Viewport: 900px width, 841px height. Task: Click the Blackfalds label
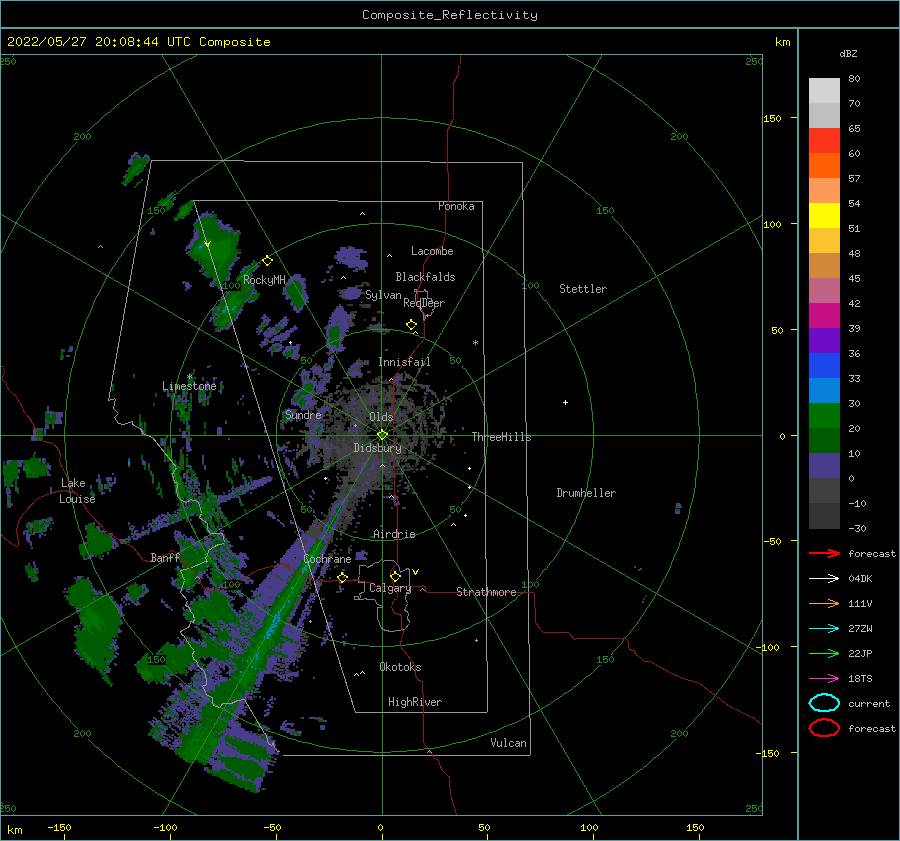tap(425, 277)
